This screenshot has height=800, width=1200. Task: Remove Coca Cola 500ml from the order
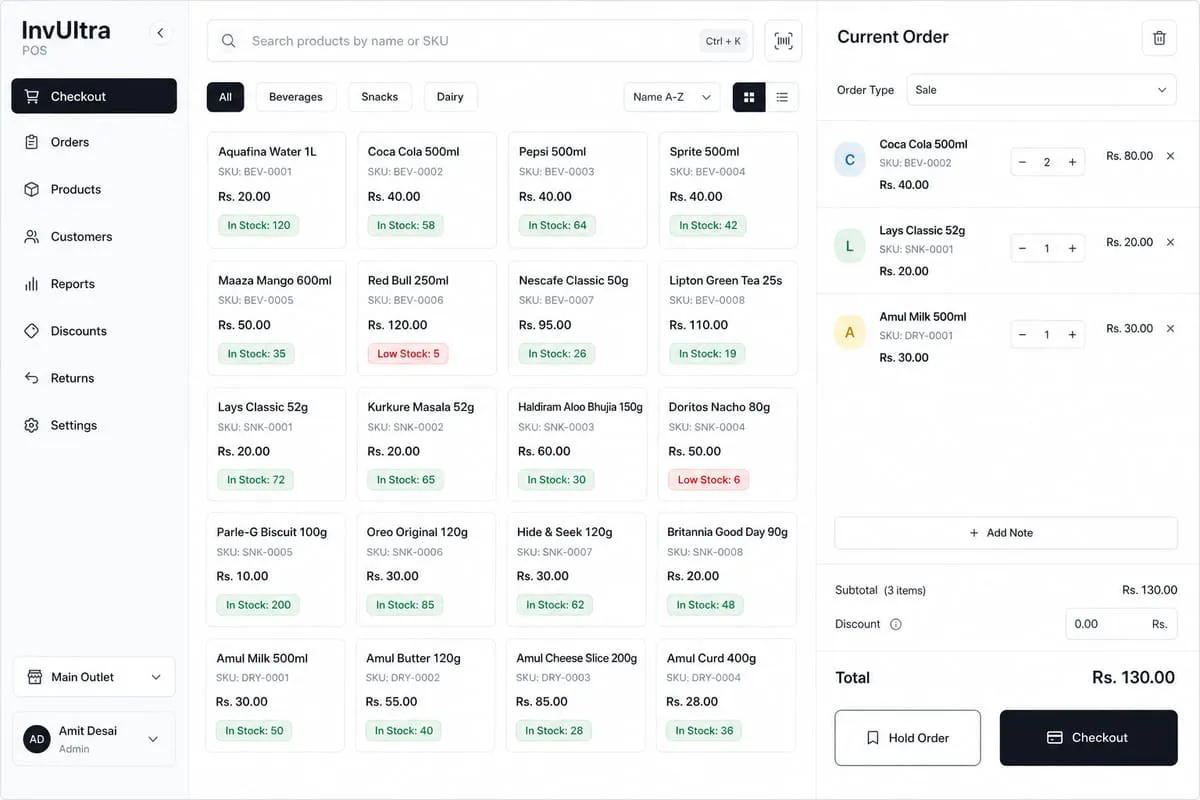click(x=1170, y=156)
